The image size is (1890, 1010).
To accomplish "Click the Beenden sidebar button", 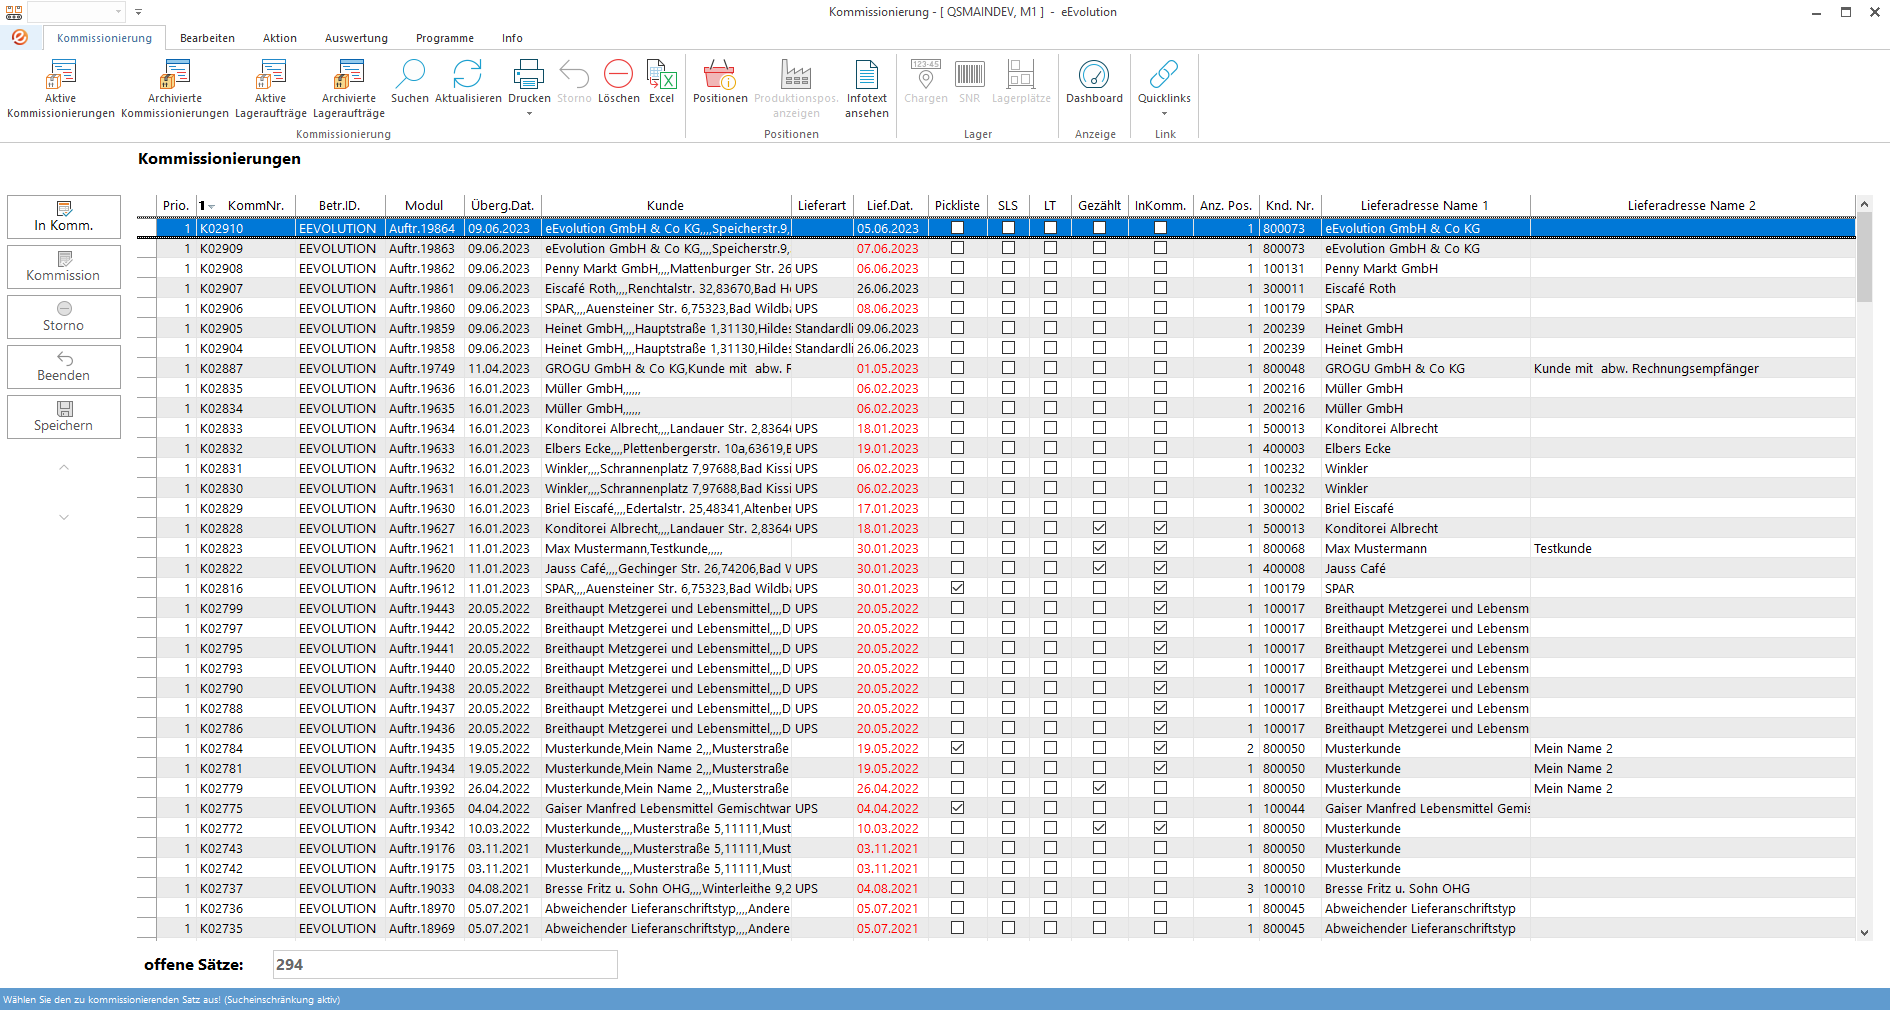I will (64, 366).
